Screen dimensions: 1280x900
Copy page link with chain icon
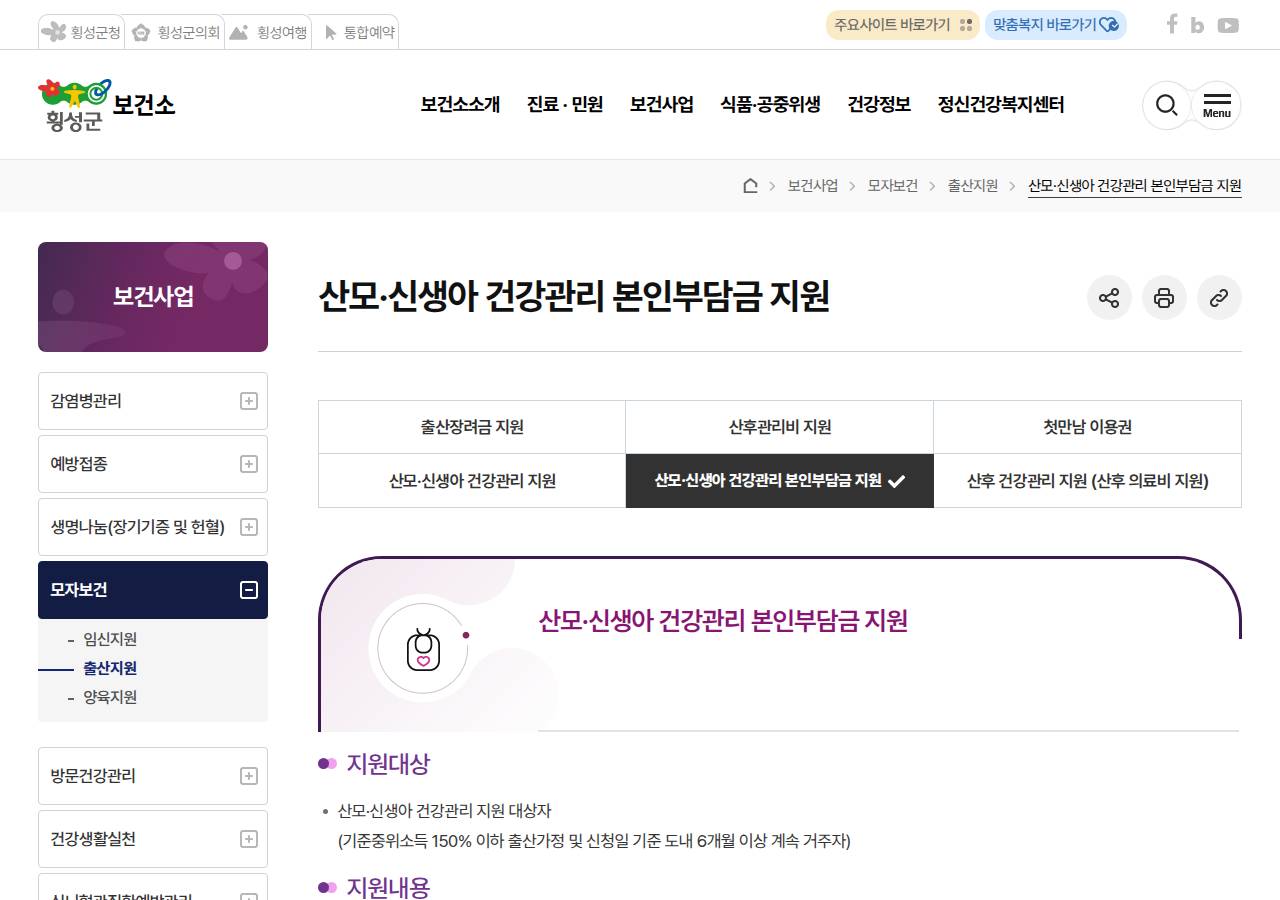click(1219, 298)
